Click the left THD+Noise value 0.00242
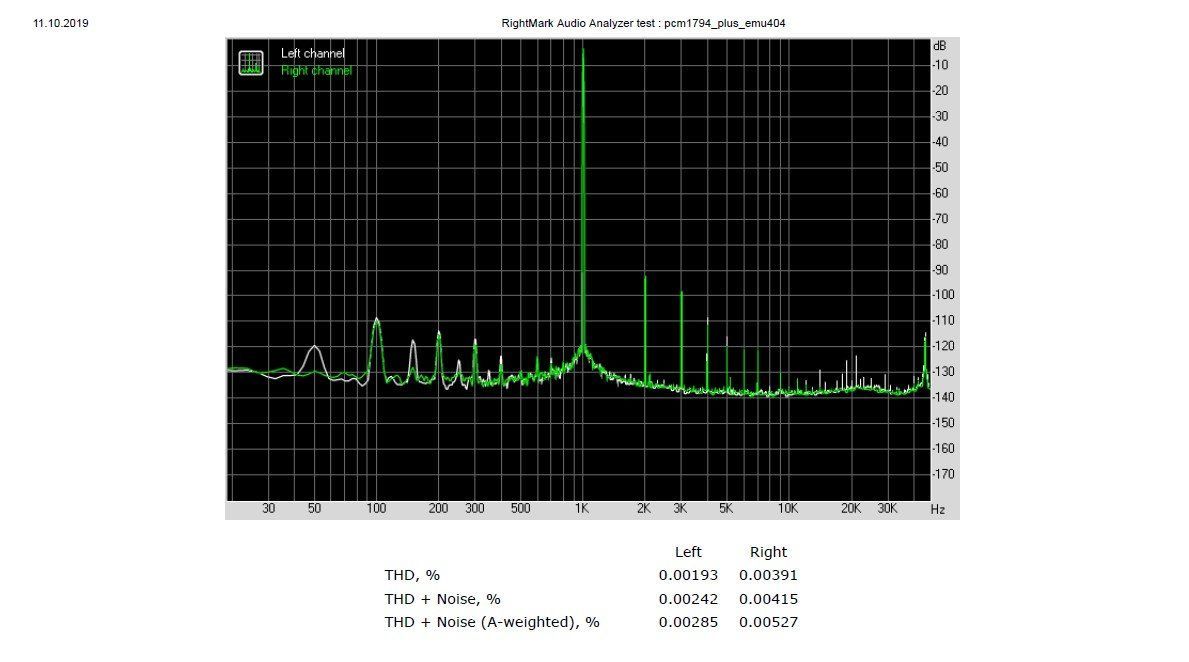The image size is (1189, 662). (x=688, y=599)
